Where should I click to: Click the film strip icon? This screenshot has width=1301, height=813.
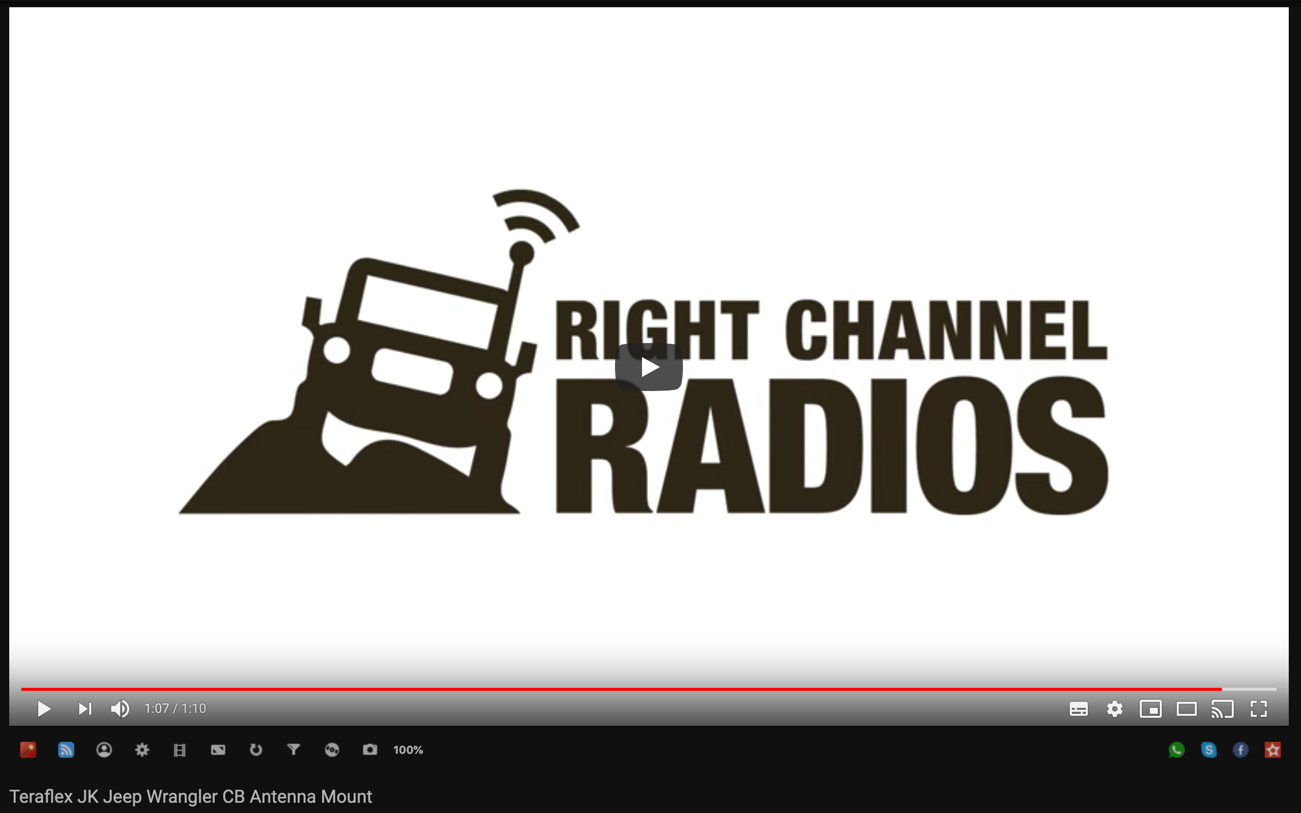pos(180,750)
